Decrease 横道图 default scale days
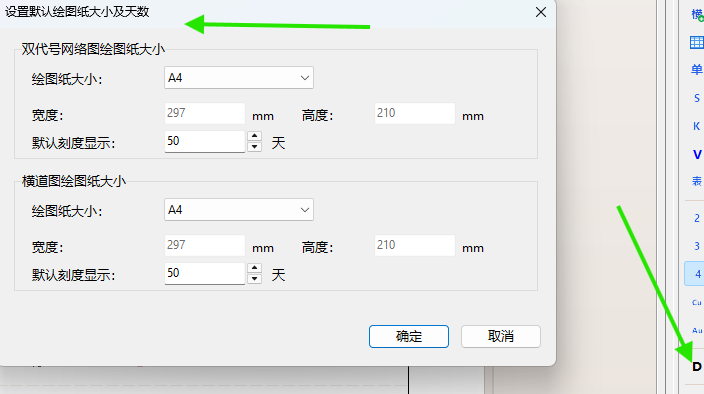The image size is (704, 394). (x=255, y=279)
